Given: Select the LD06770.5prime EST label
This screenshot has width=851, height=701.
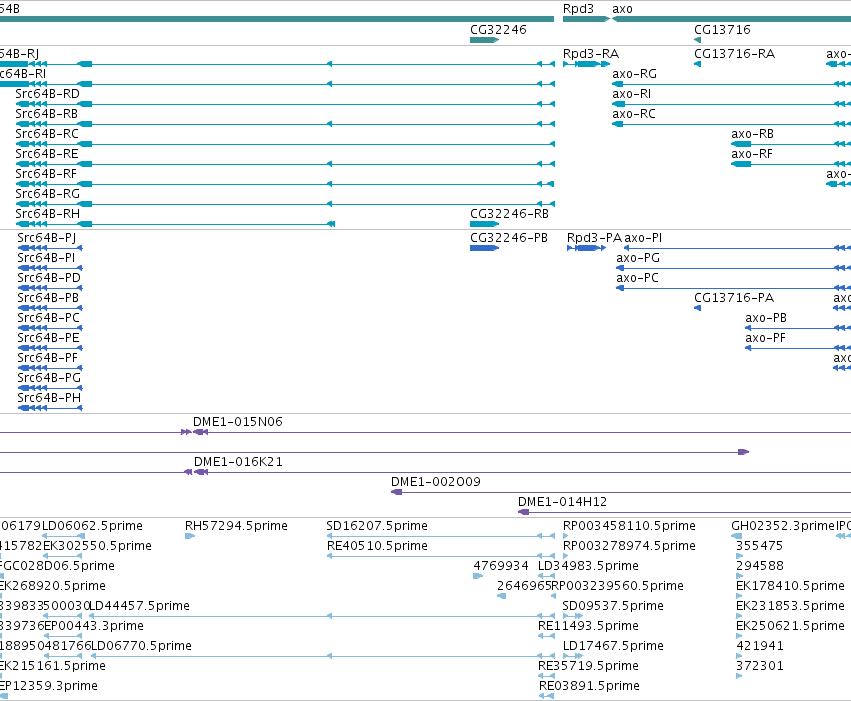Looking at the screenshot, I should (x=141, y=647).
